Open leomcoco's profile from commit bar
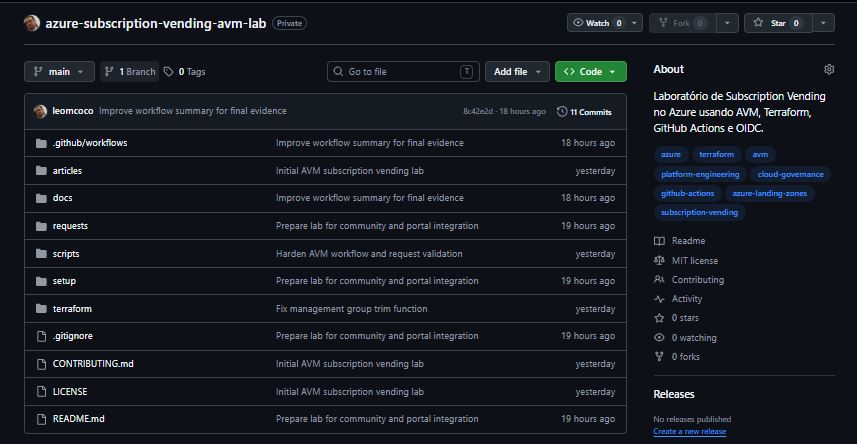This screenshot has width=857, height=444. pos(73,111)
